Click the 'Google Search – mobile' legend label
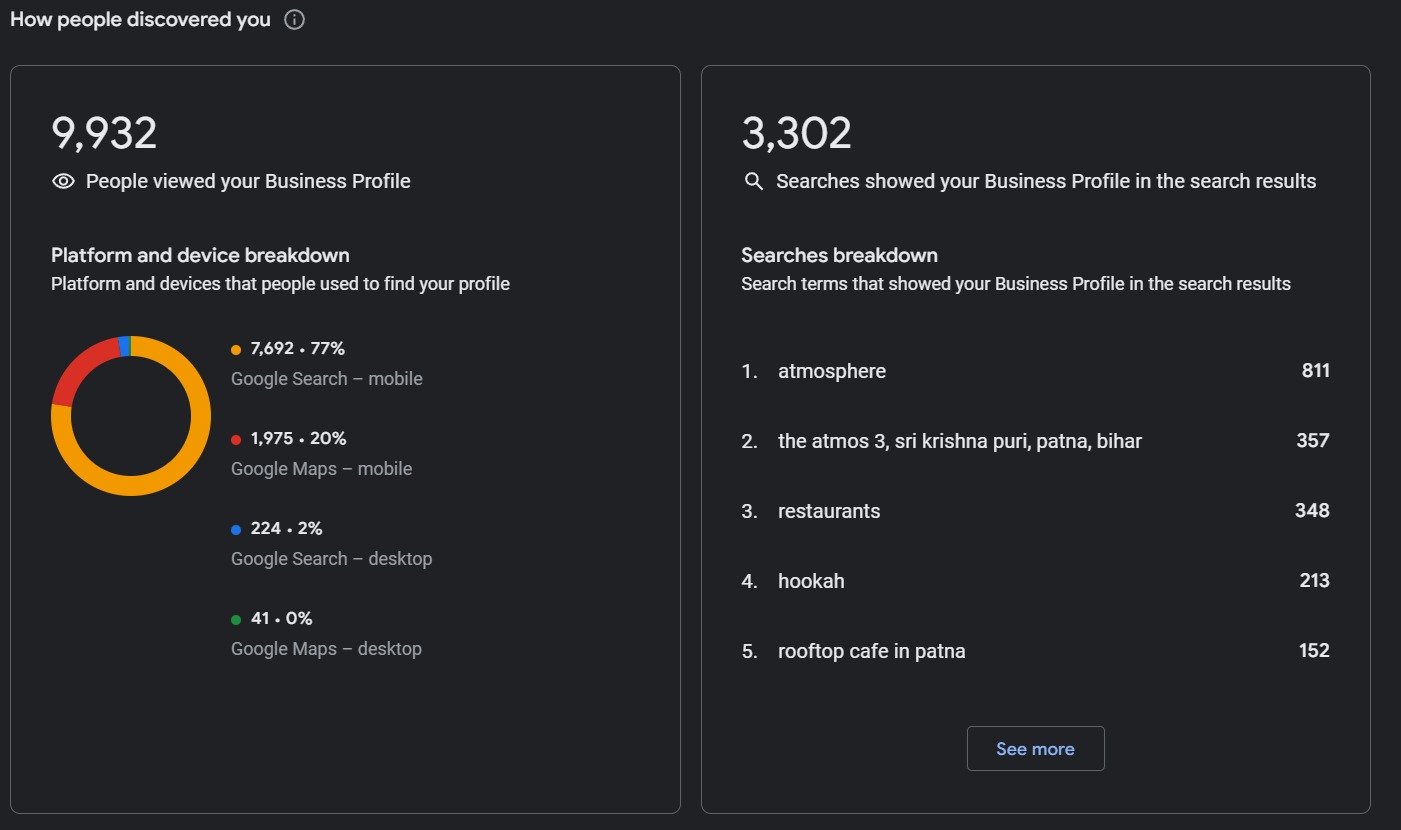1401x830 pixels. (326, 379)
